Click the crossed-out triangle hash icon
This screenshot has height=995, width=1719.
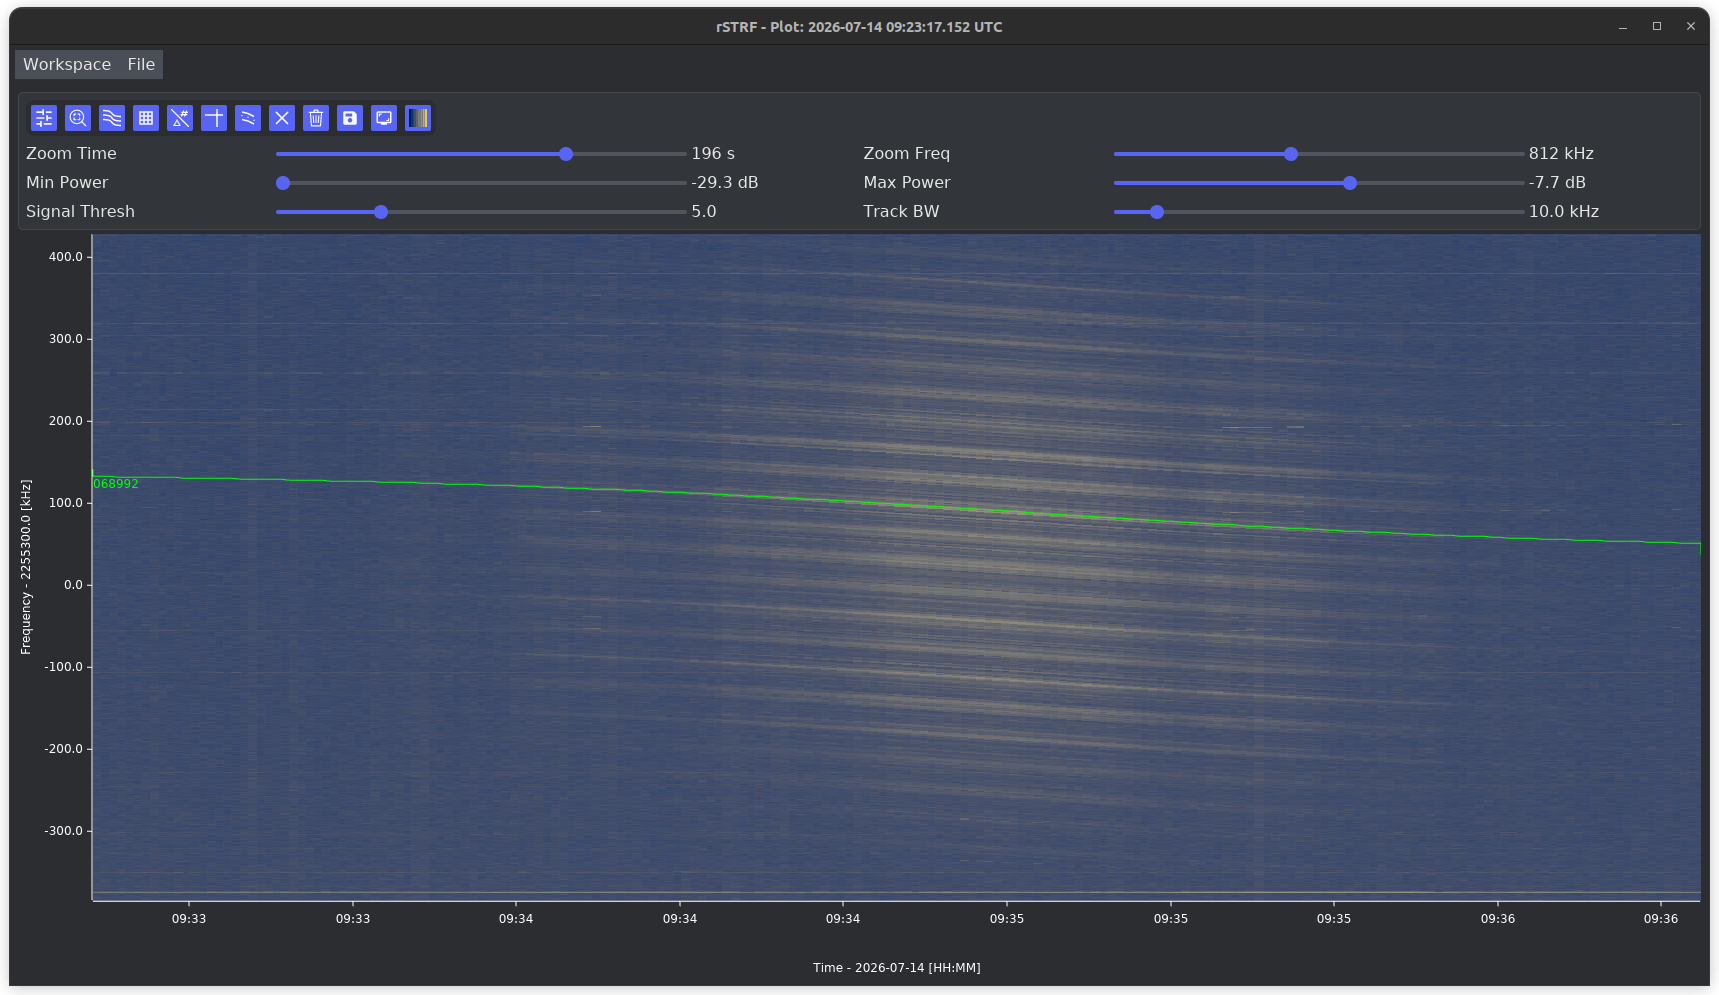coord(180,118)
